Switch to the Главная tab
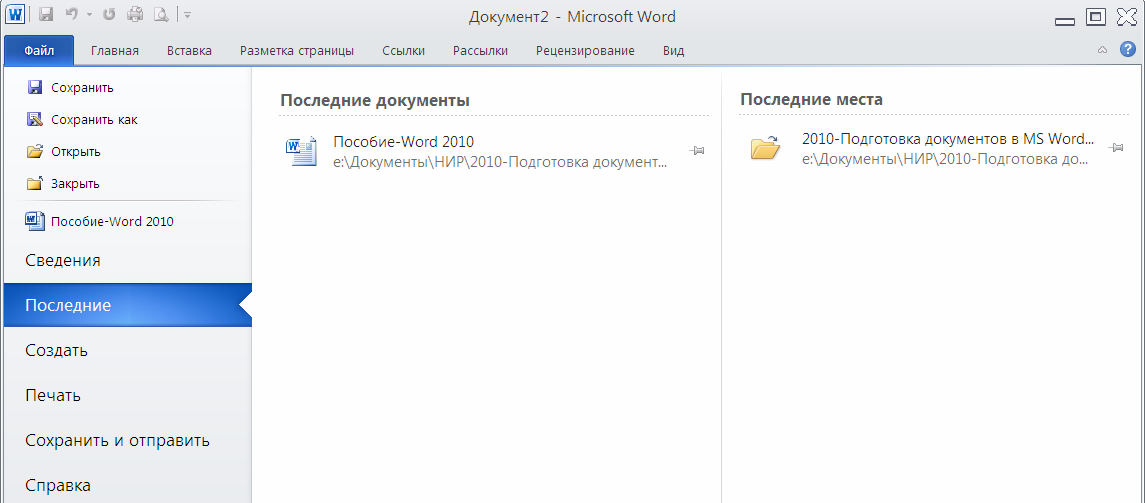The image size is (1145, 503). (115, 50)
